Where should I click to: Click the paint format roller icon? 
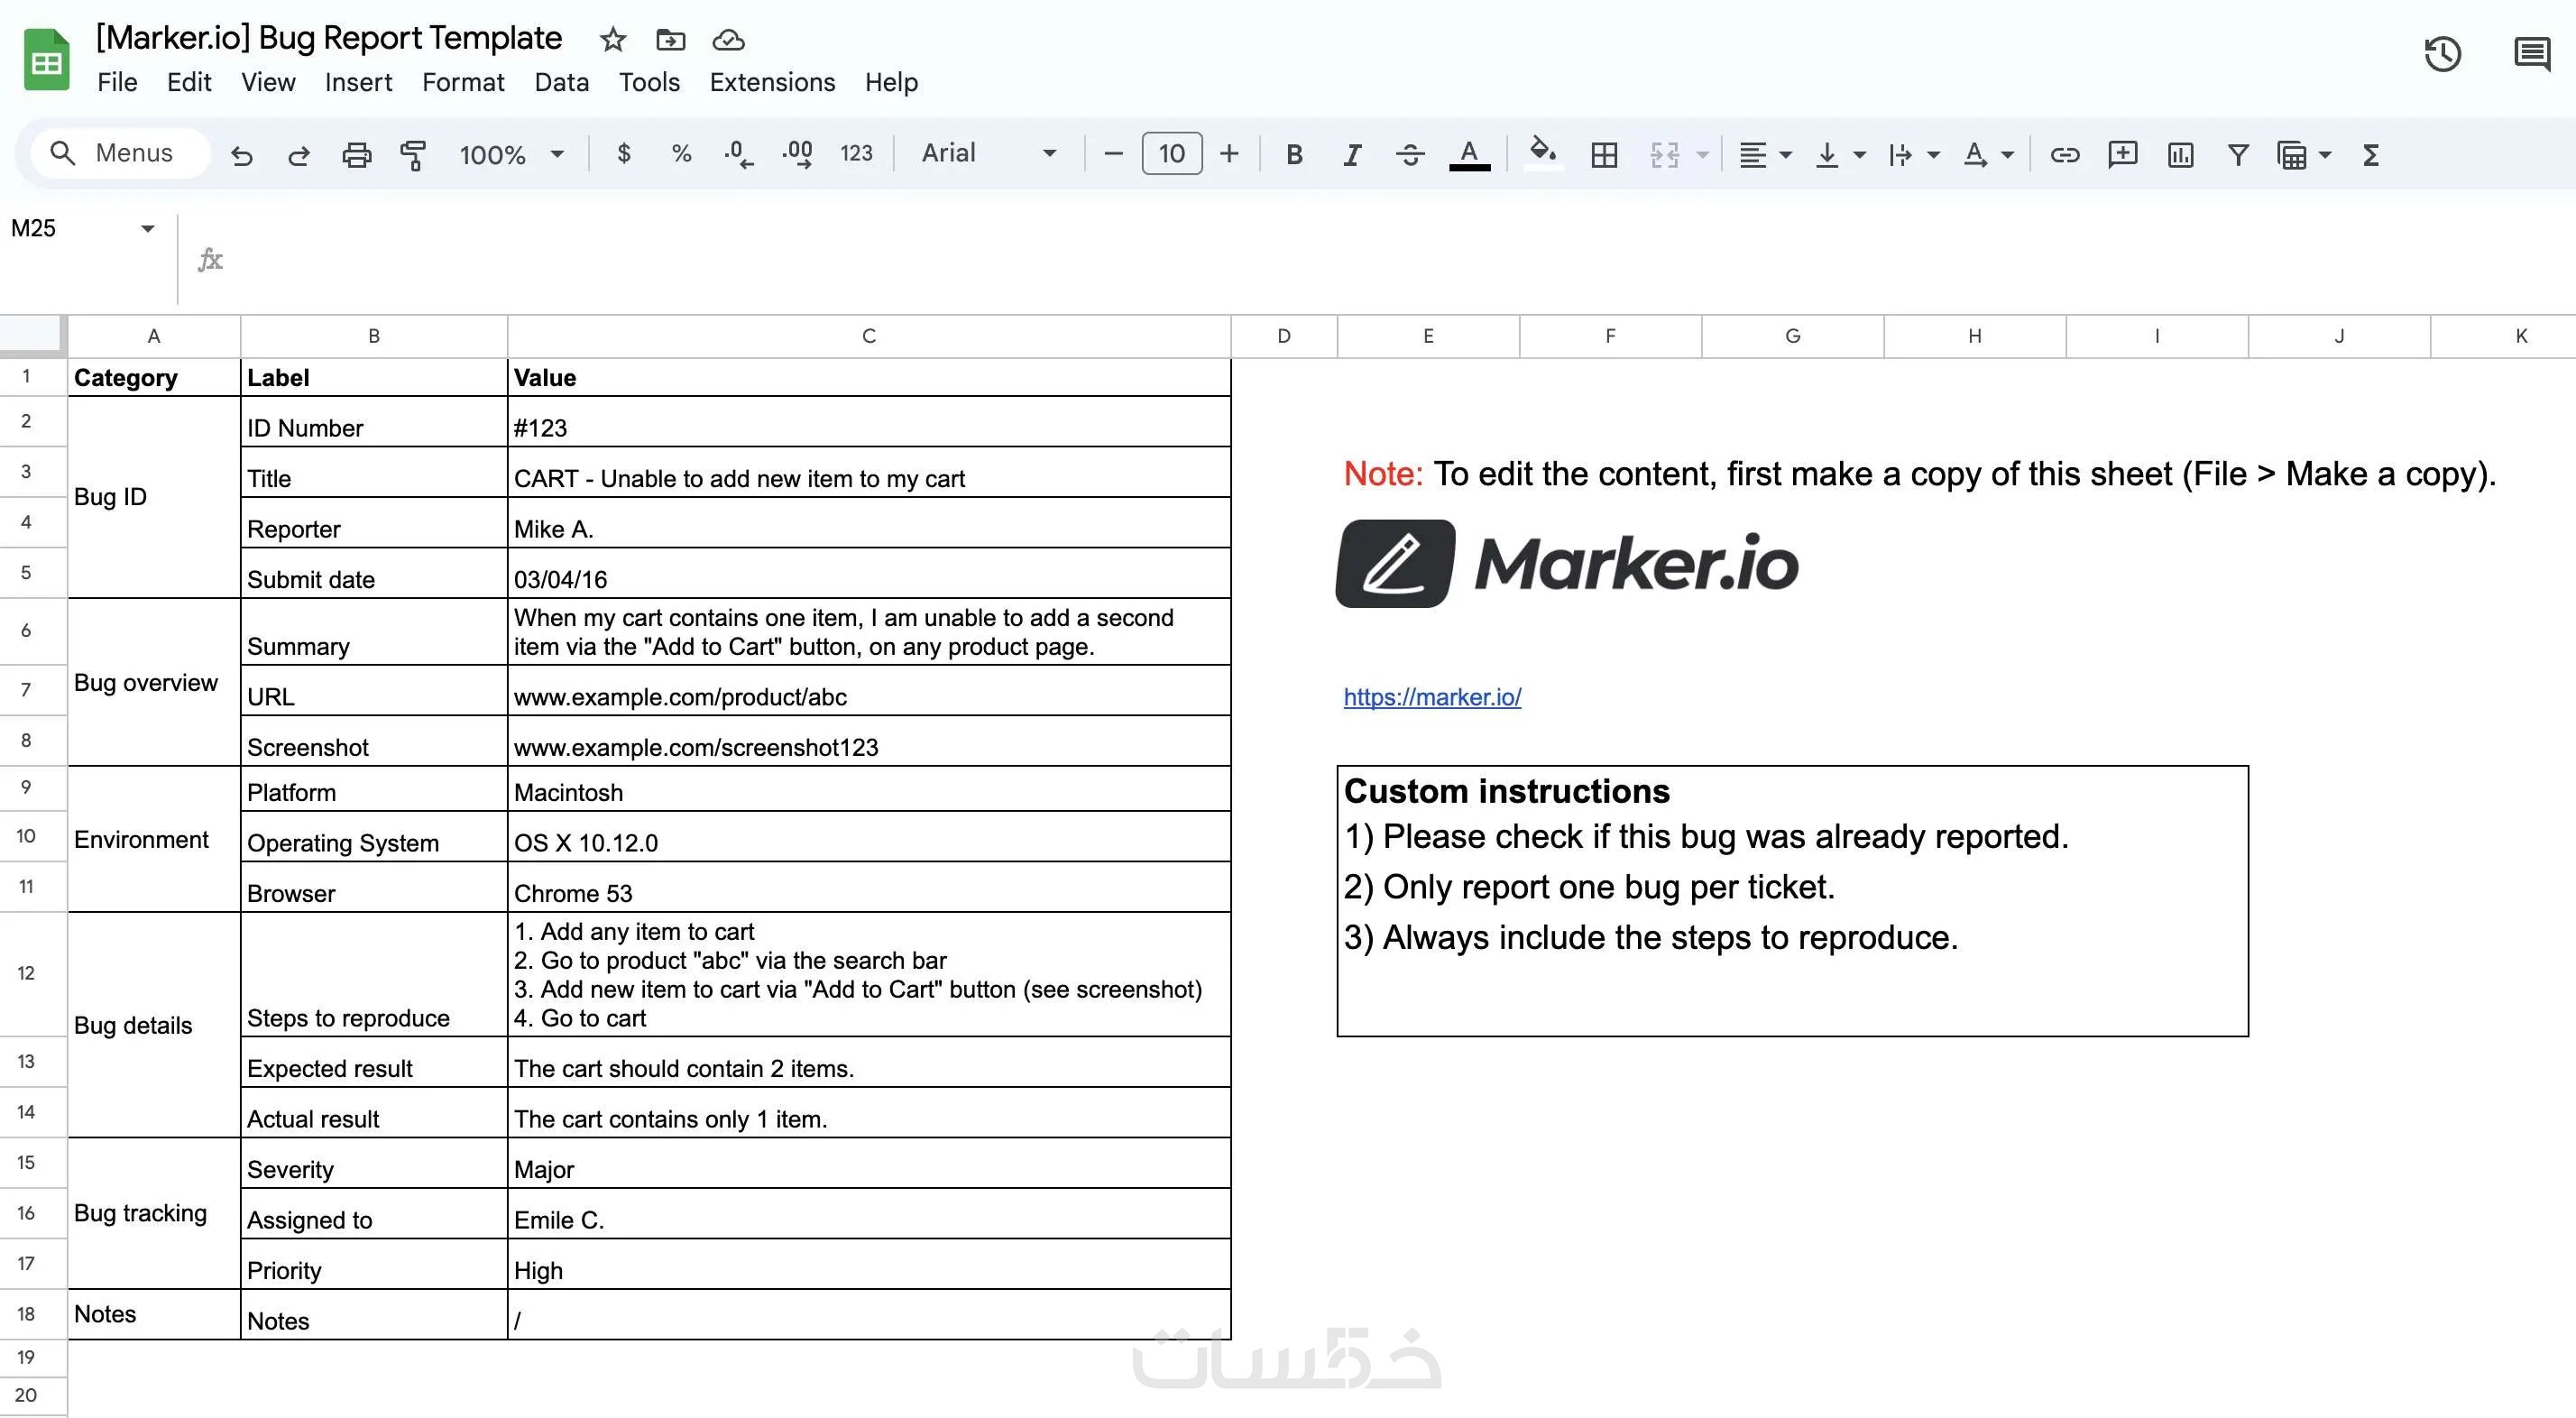pos(413,154)
